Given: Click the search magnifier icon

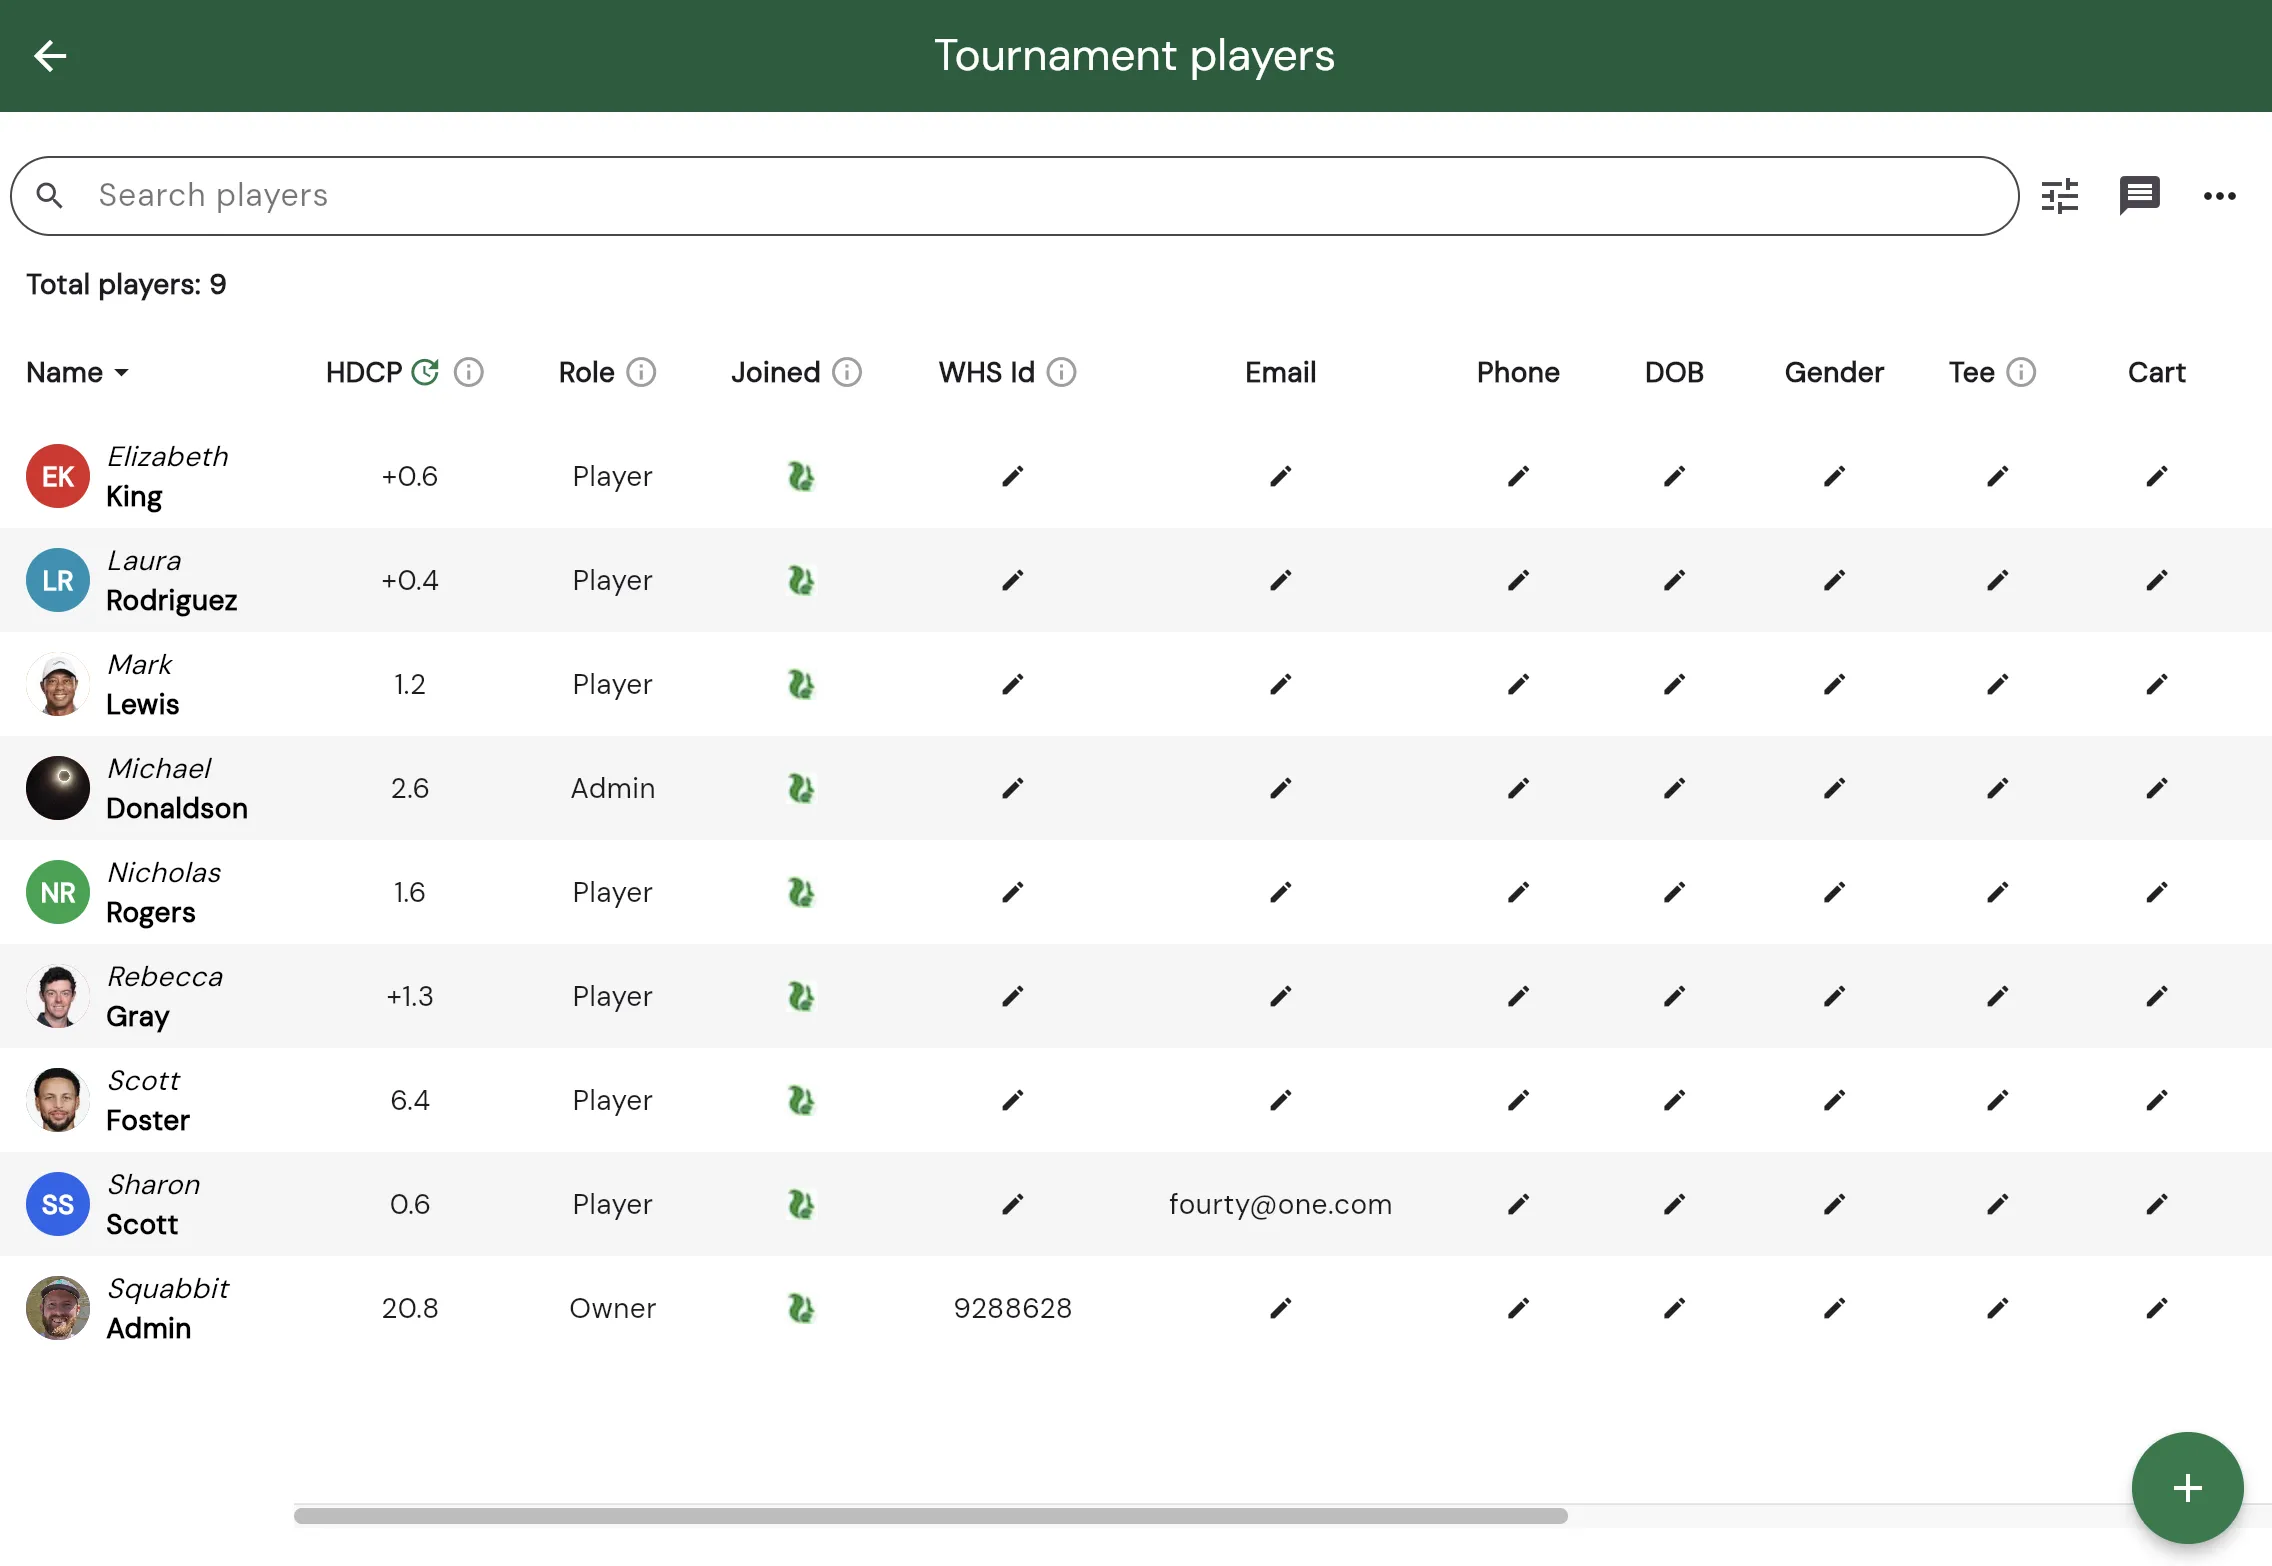Looking at the screenshot, I should click(50, 195).
